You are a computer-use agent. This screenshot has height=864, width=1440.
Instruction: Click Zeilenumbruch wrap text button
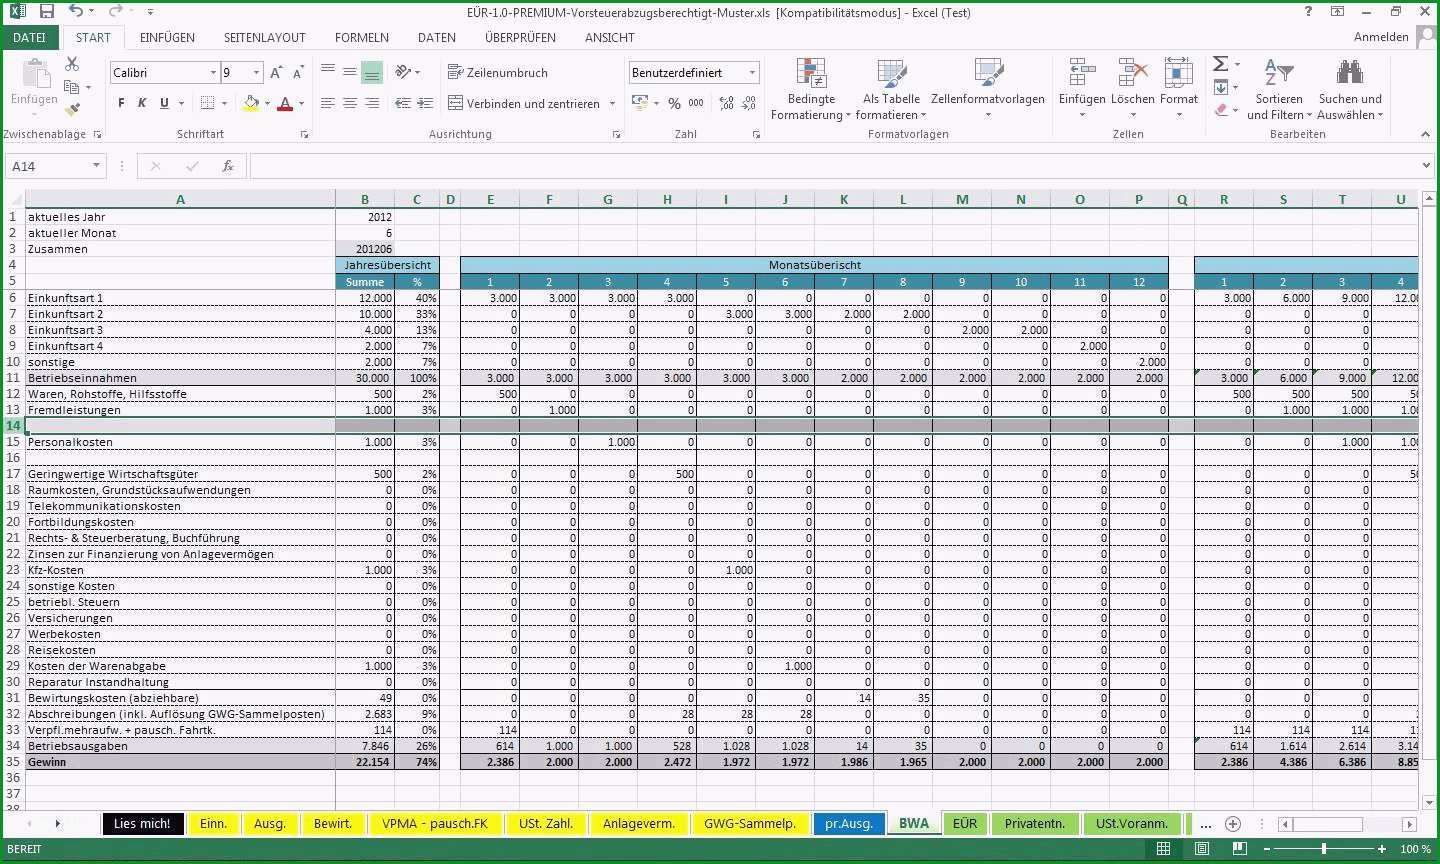pyautogui.click(x=498, y=72)
